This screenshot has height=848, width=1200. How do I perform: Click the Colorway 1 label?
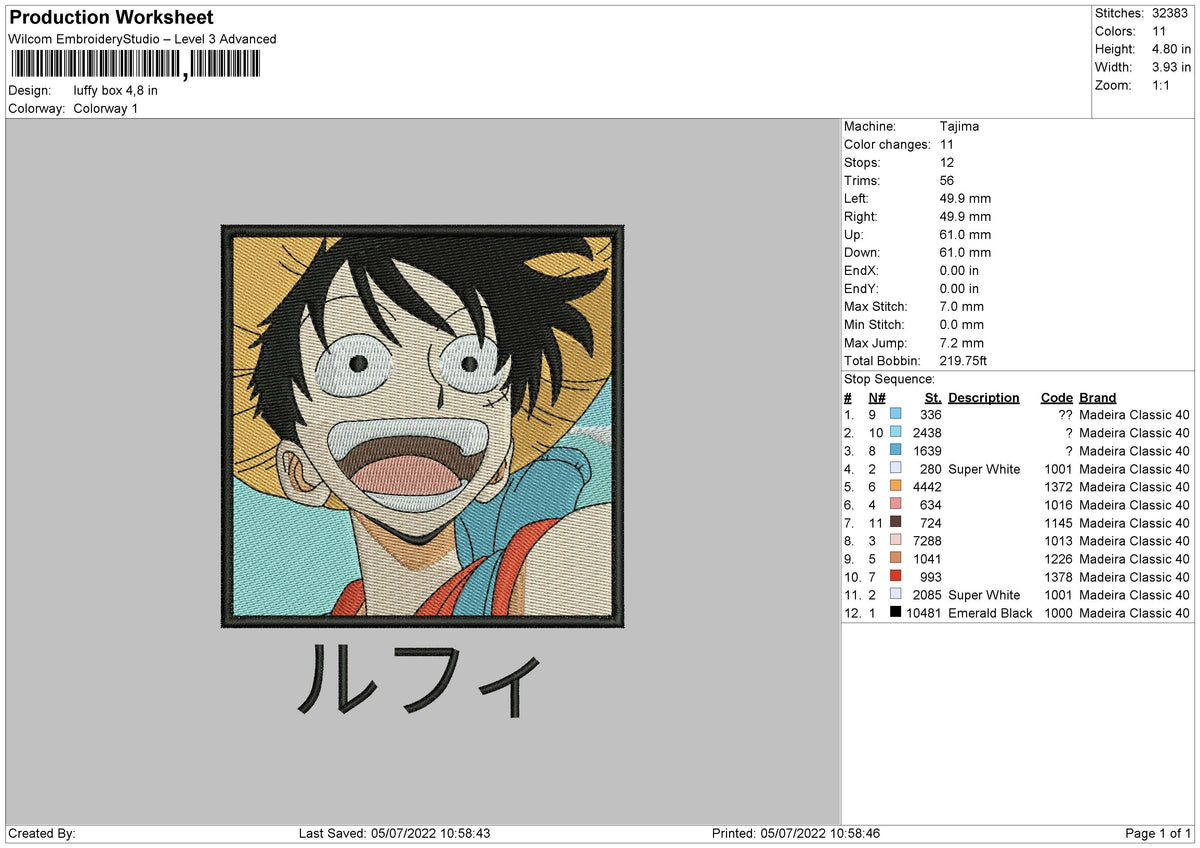[105, 108]
